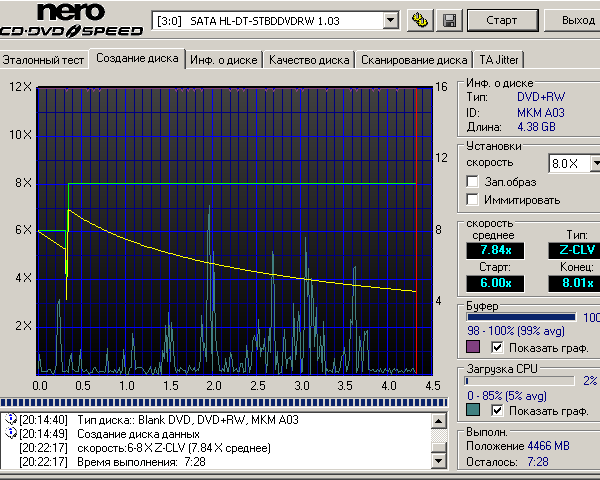Click the purple buffer graph color swatch
The width and height of the screenshot is (600, 480).
tap(473, 347)
